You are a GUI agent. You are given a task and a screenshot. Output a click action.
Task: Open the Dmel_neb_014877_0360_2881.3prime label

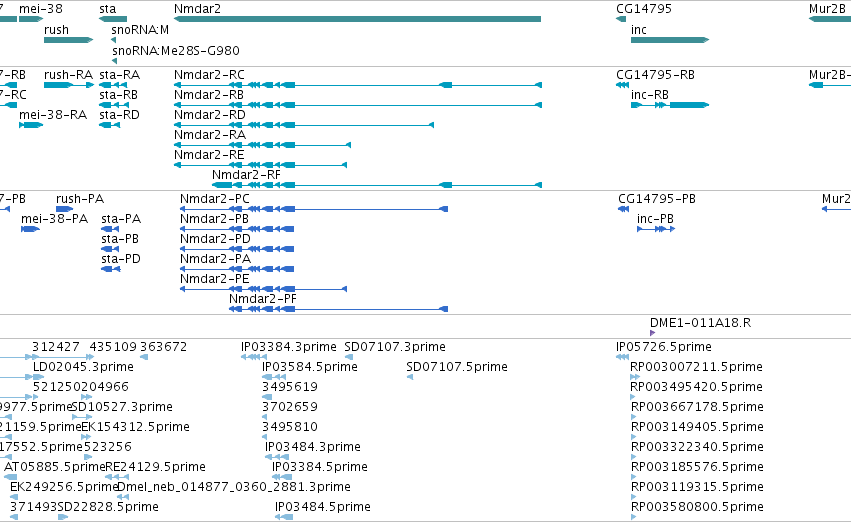(234, 487)
